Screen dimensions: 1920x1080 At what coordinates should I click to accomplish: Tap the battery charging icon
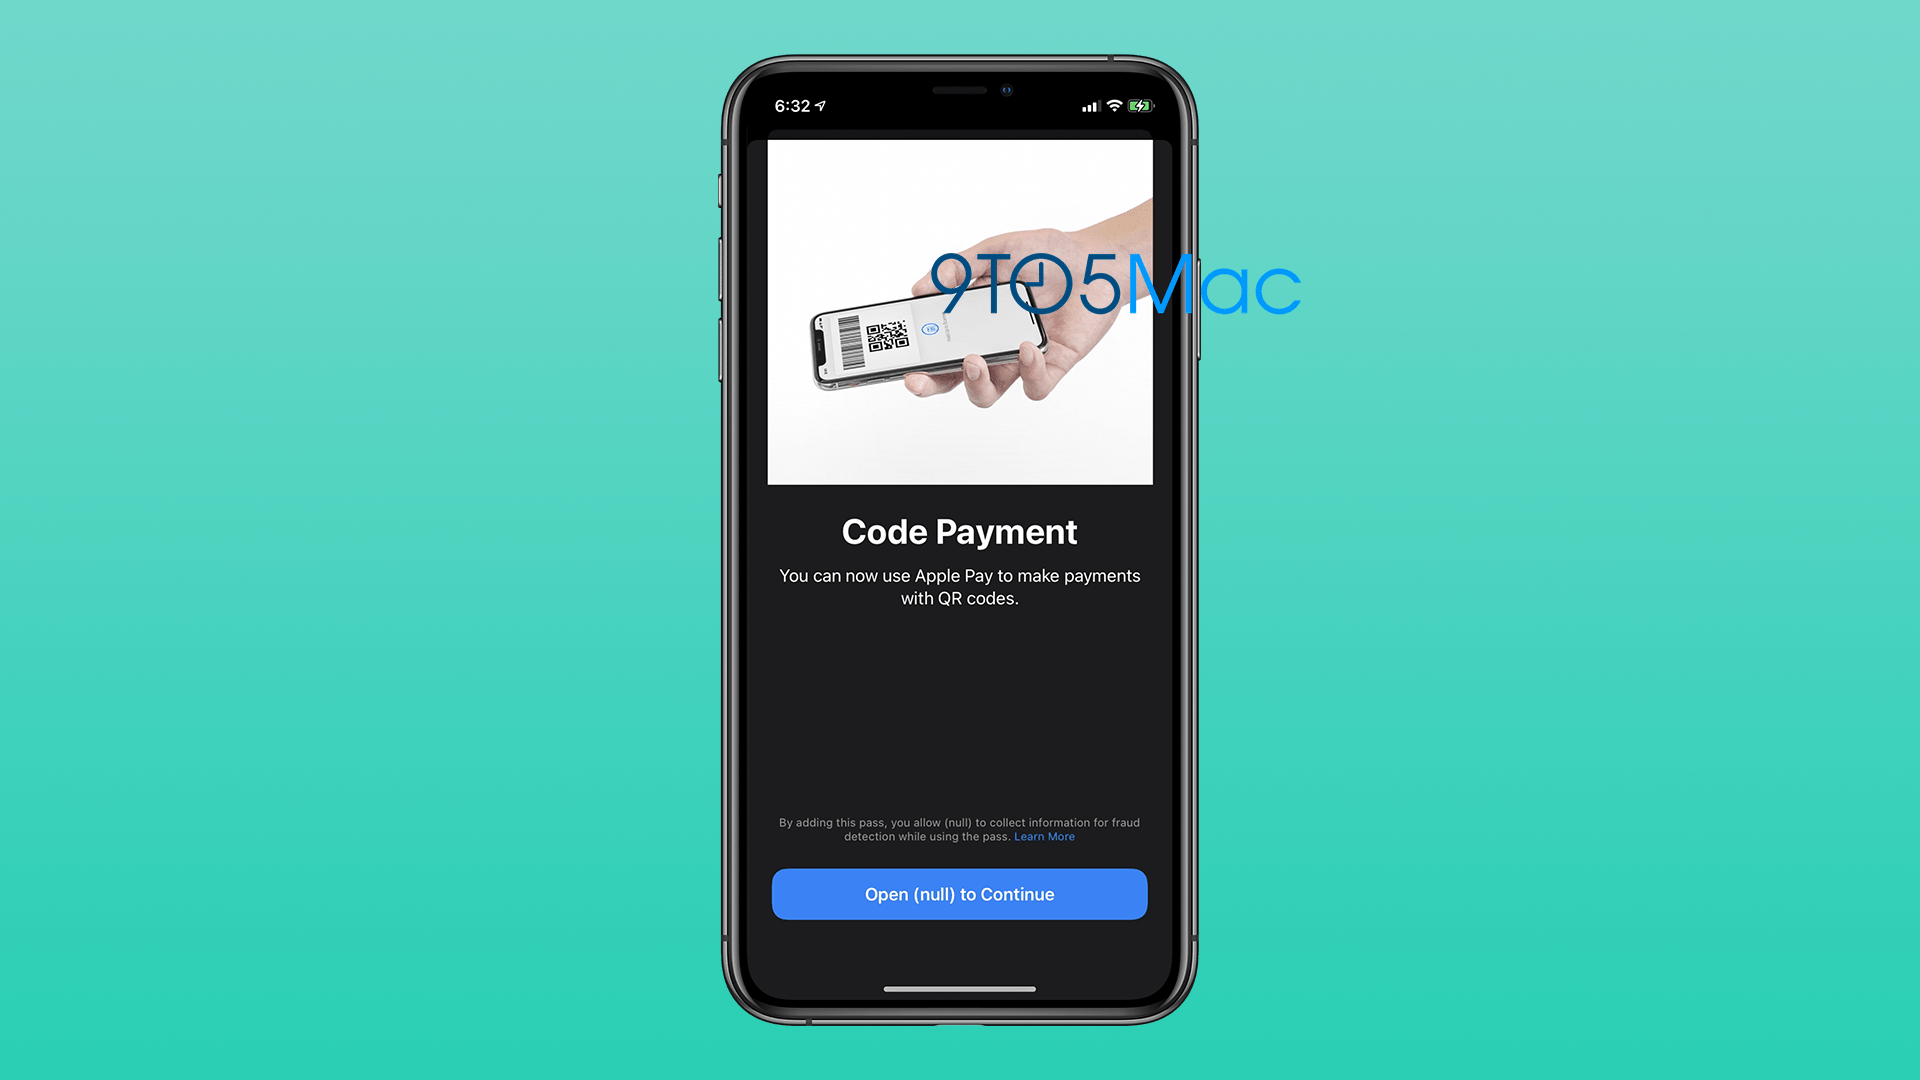(1137, 105)
